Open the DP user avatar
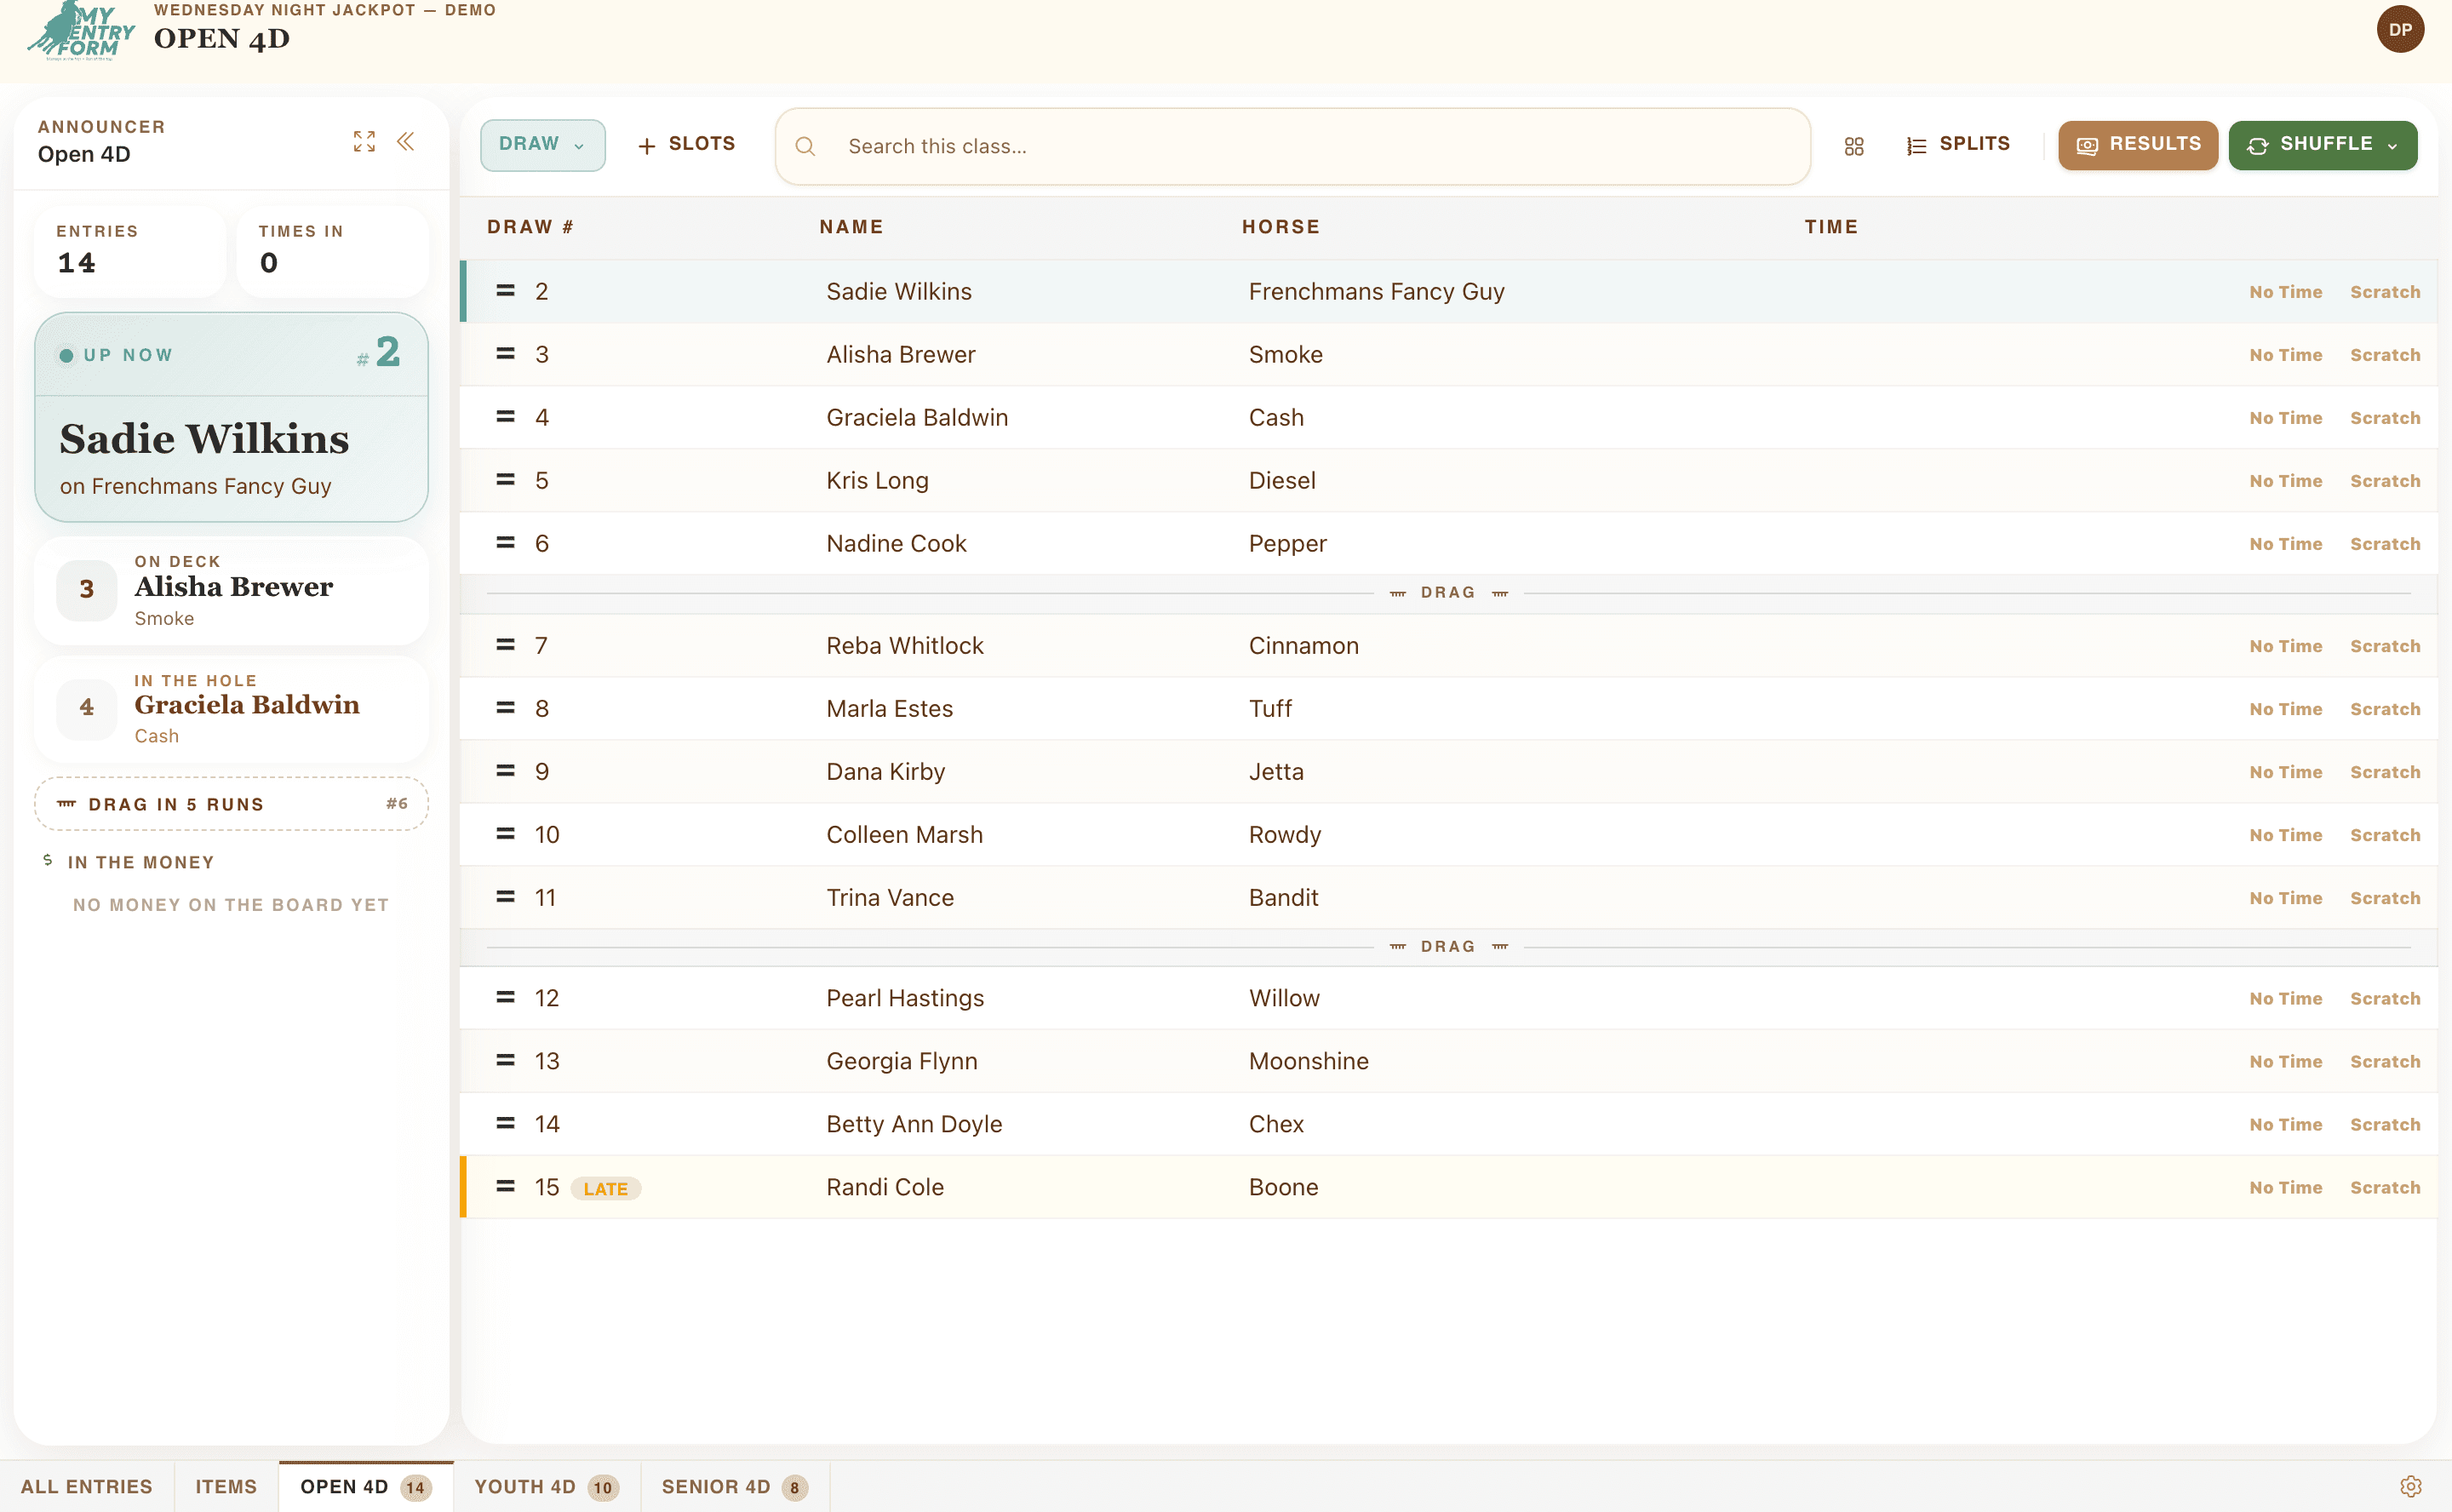 [x=2400, y=29]
